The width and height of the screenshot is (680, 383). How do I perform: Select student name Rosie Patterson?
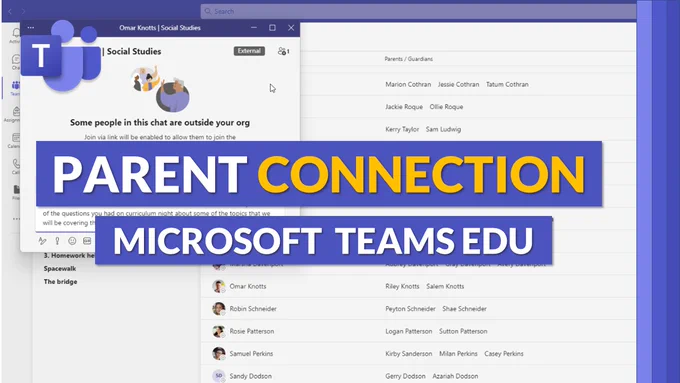(x=252, y=331)
